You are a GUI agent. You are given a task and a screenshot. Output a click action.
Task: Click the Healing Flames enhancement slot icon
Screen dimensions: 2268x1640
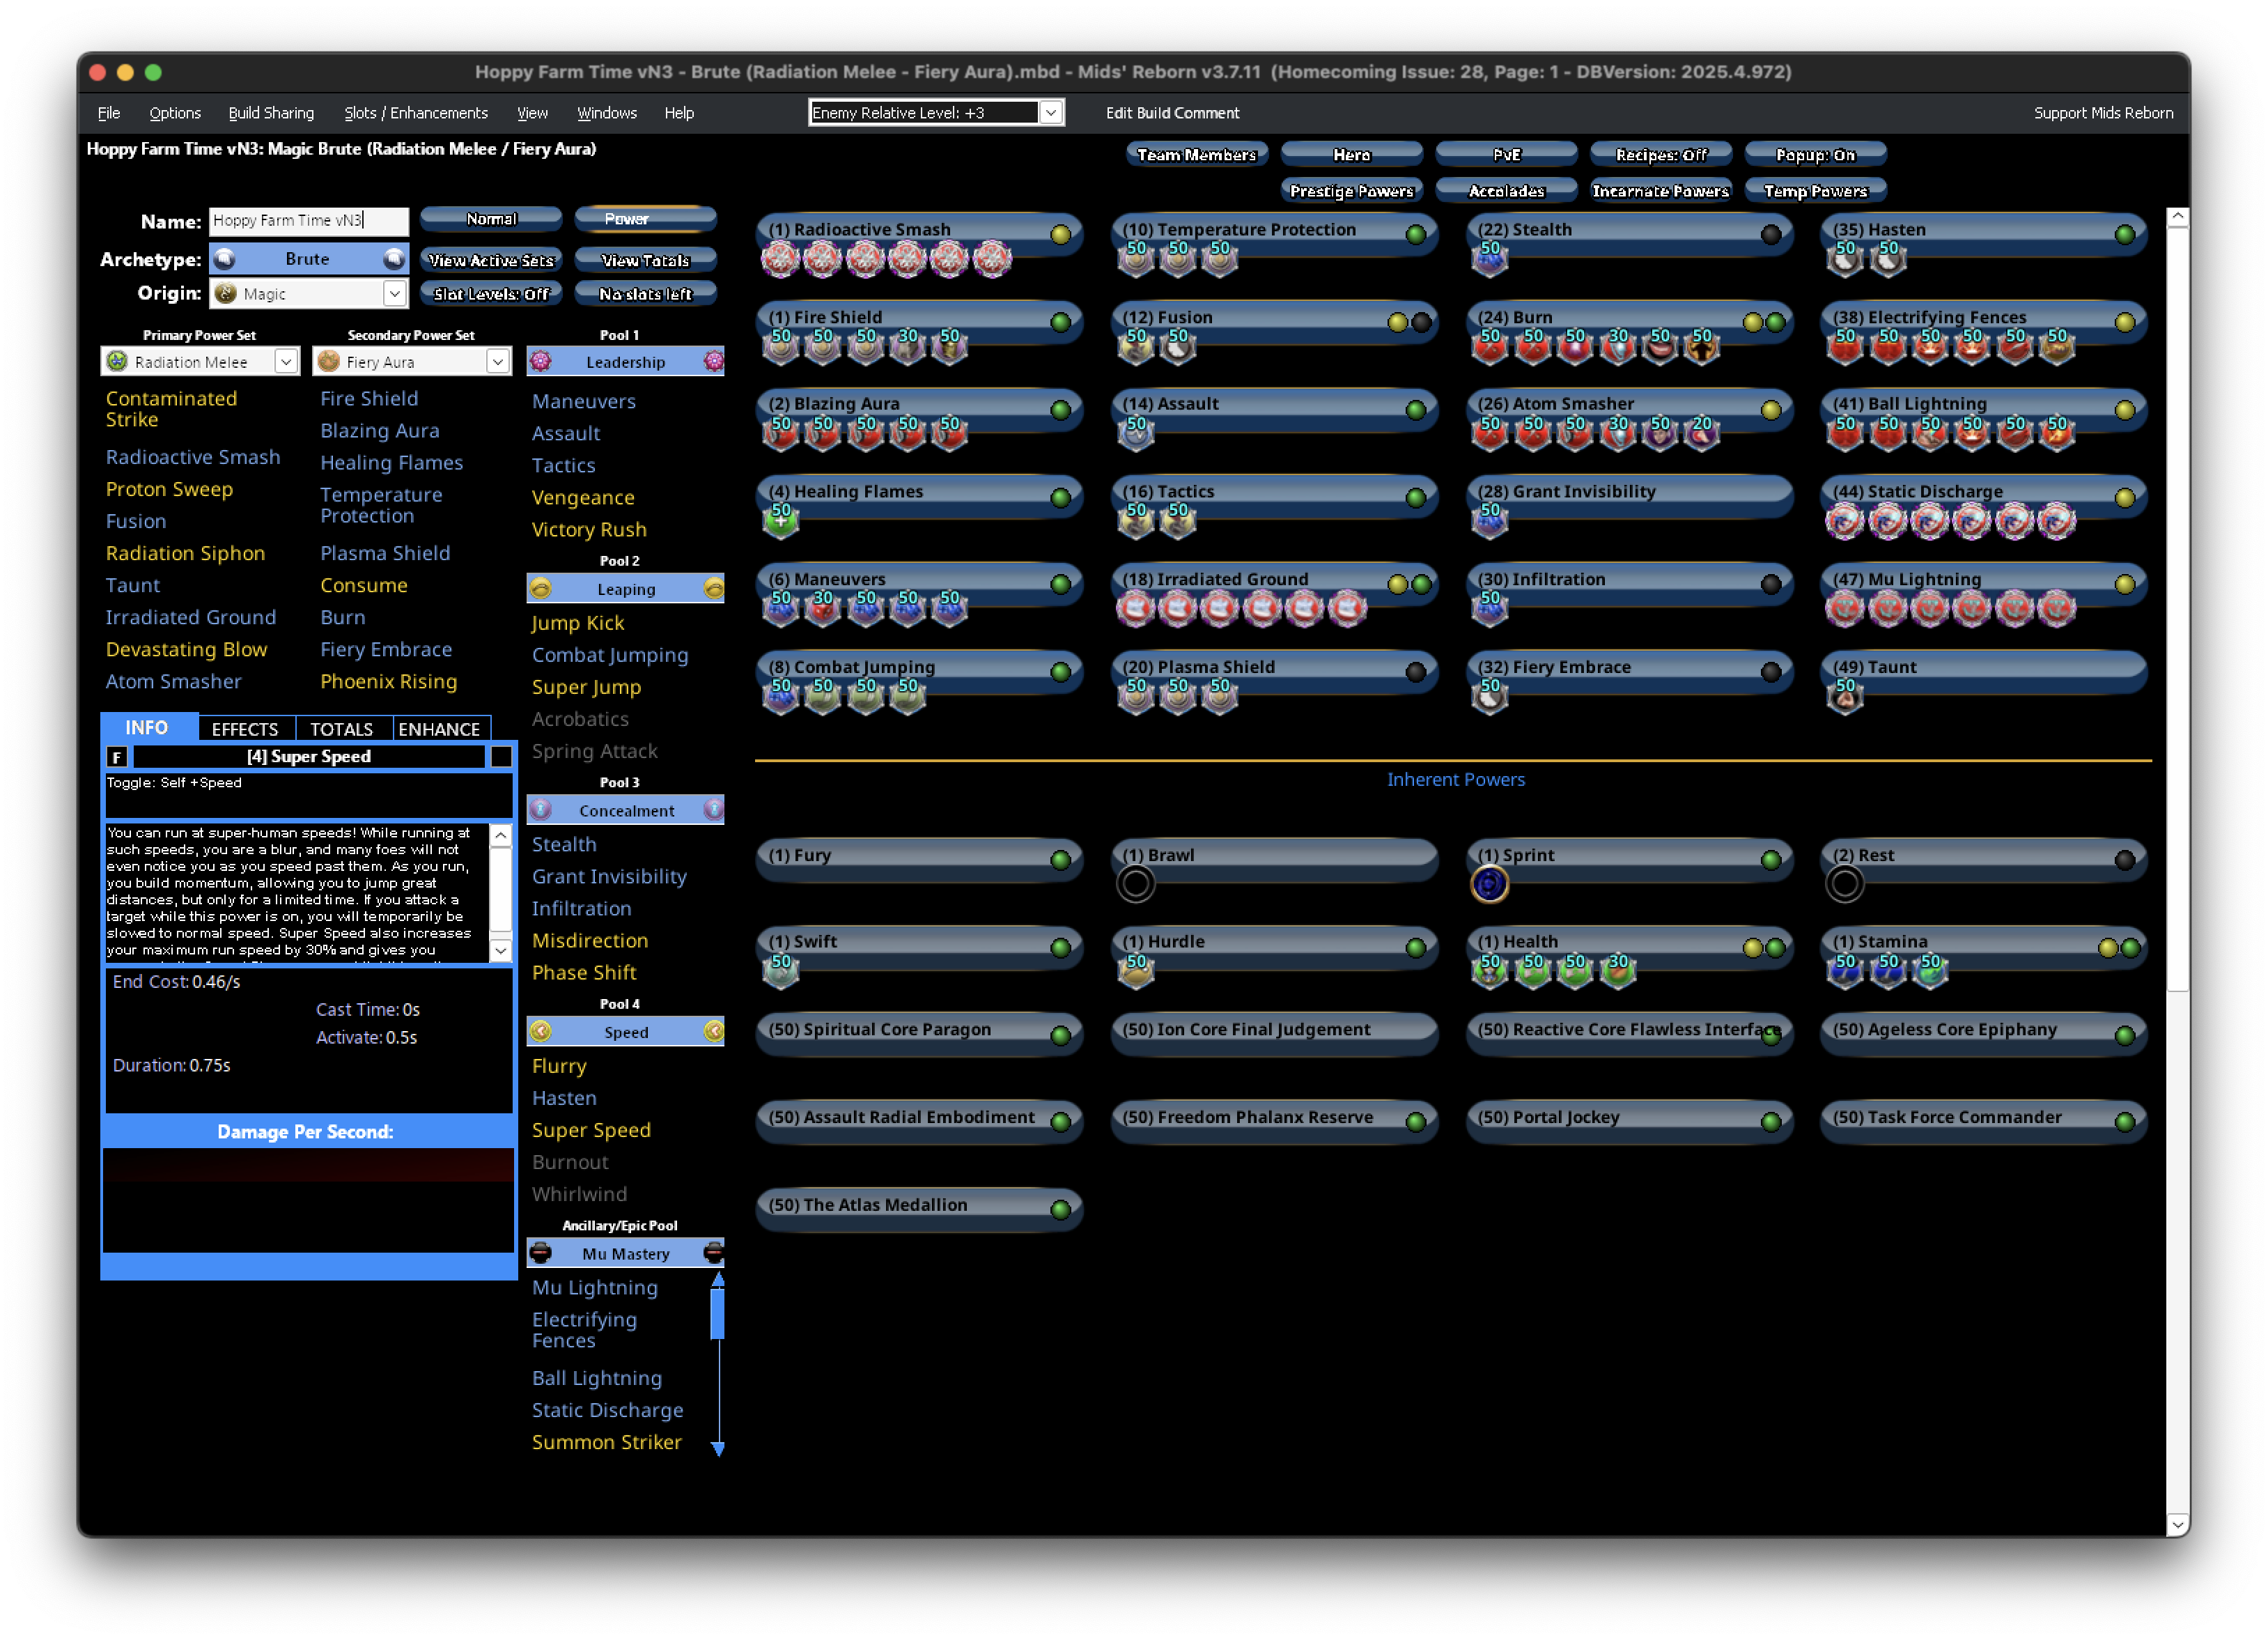click(x=781, y=520)
